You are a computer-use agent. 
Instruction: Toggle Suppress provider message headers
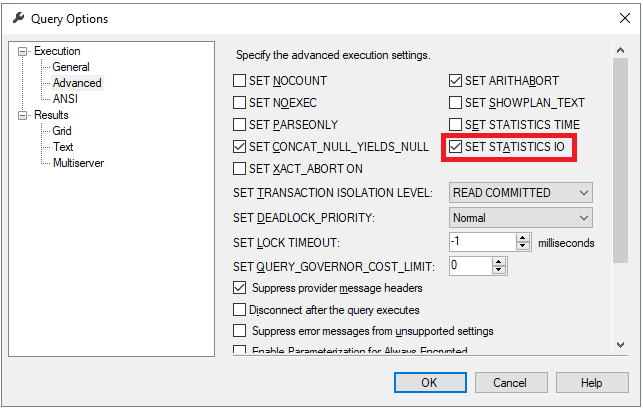(x=240, y=289)
